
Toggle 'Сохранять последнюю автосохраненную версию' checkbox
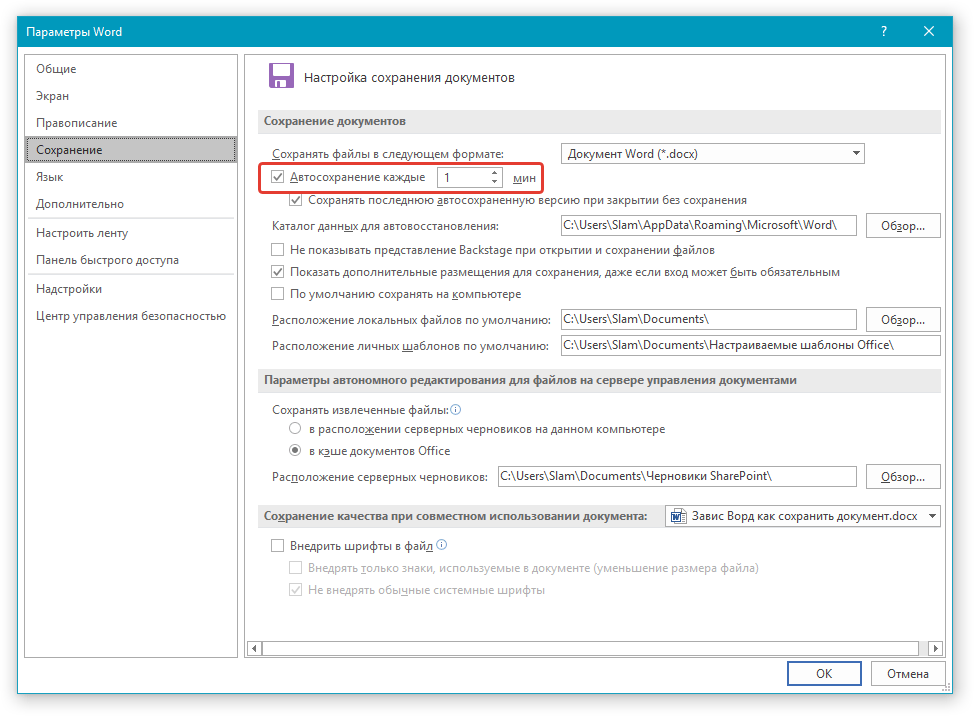296,200
